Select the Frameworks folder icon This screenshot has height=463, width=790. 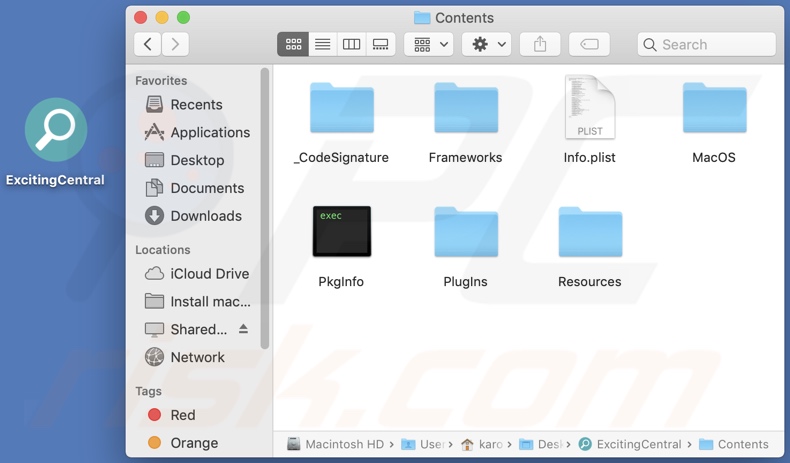(466, 108)
